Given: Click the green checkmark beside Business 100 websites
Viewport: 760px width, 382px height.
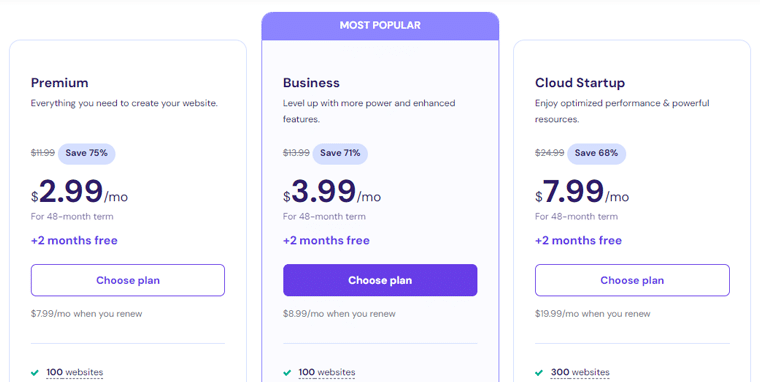Looking at the screenshot, I should 287,373.
